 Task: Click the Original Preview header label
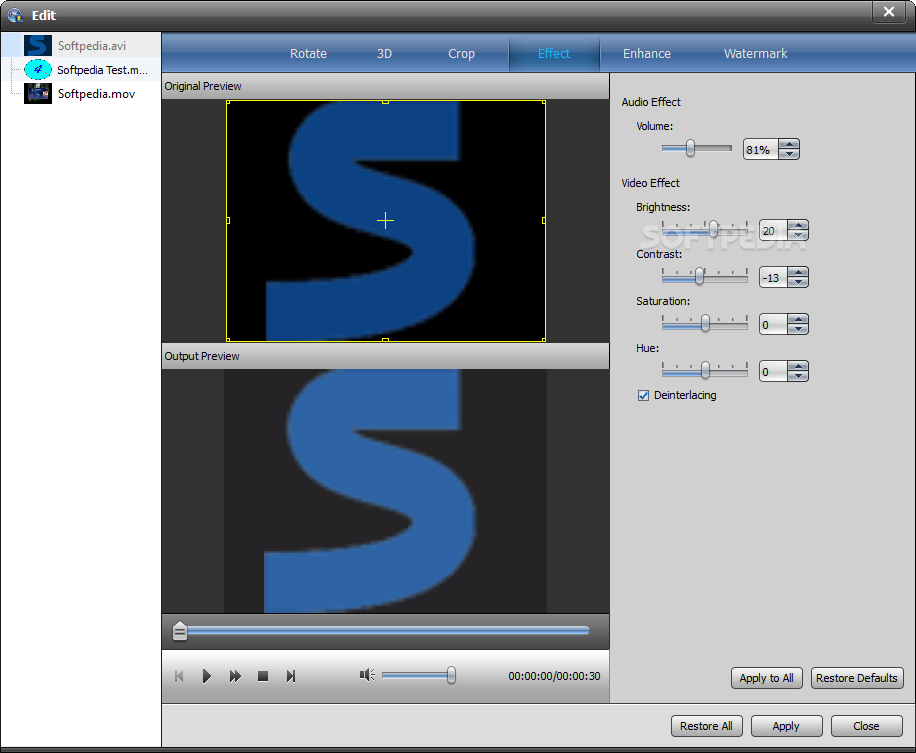tap(203, 86)
